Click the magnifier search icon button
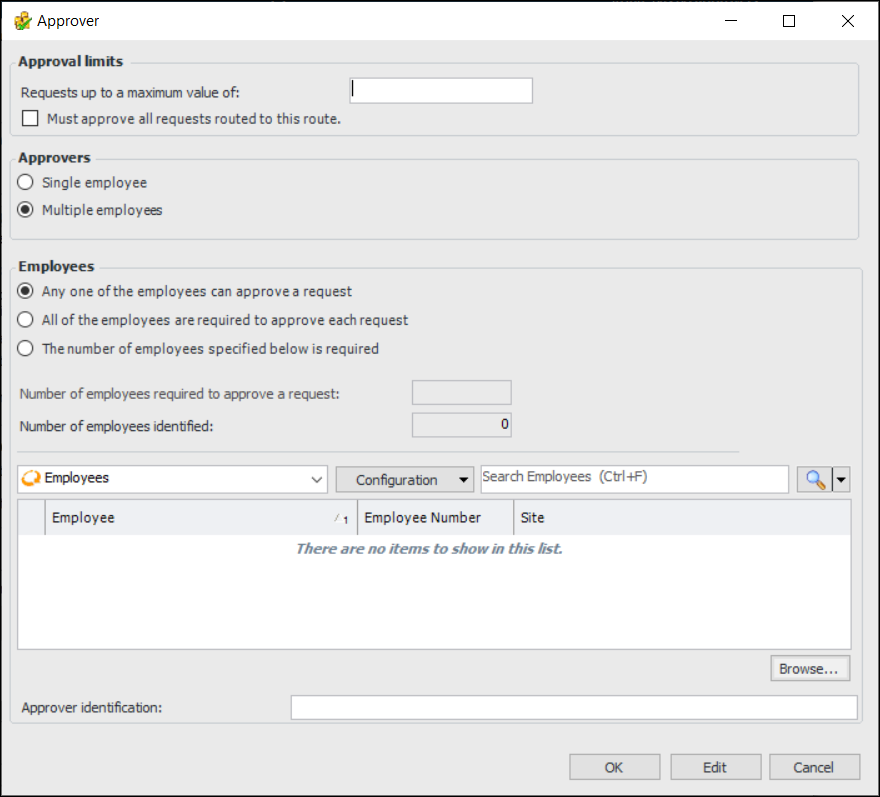The width and height of the screenshot is (880, 797). pyautogui.click(x=815, y=480)
